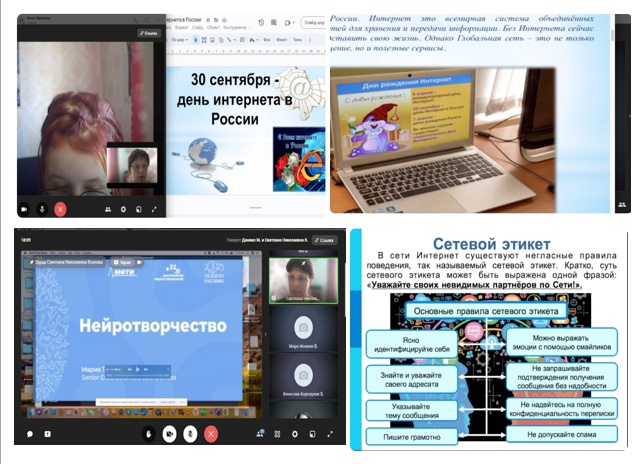Select the globe with mouse picture on slide
The height and width of the screenshot is (464, 635).
[x=207, y=164]
